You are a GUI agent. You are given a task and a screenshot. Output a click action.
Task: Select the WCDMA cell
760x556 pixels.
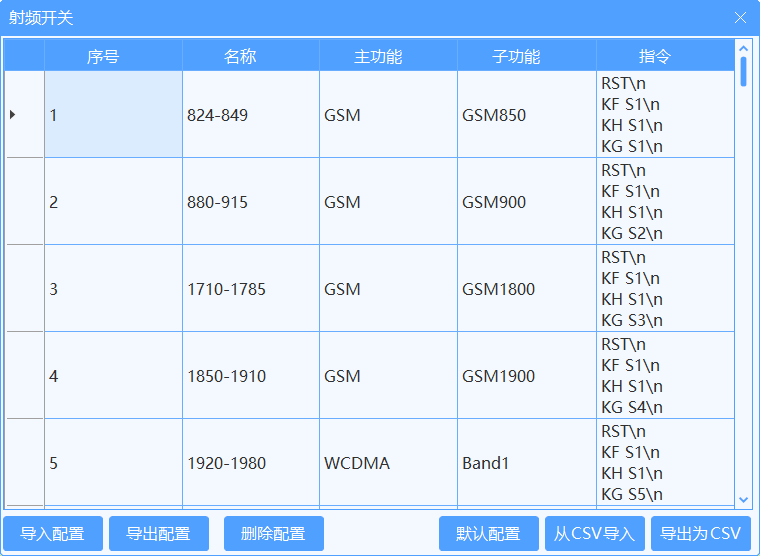[388, 462]
